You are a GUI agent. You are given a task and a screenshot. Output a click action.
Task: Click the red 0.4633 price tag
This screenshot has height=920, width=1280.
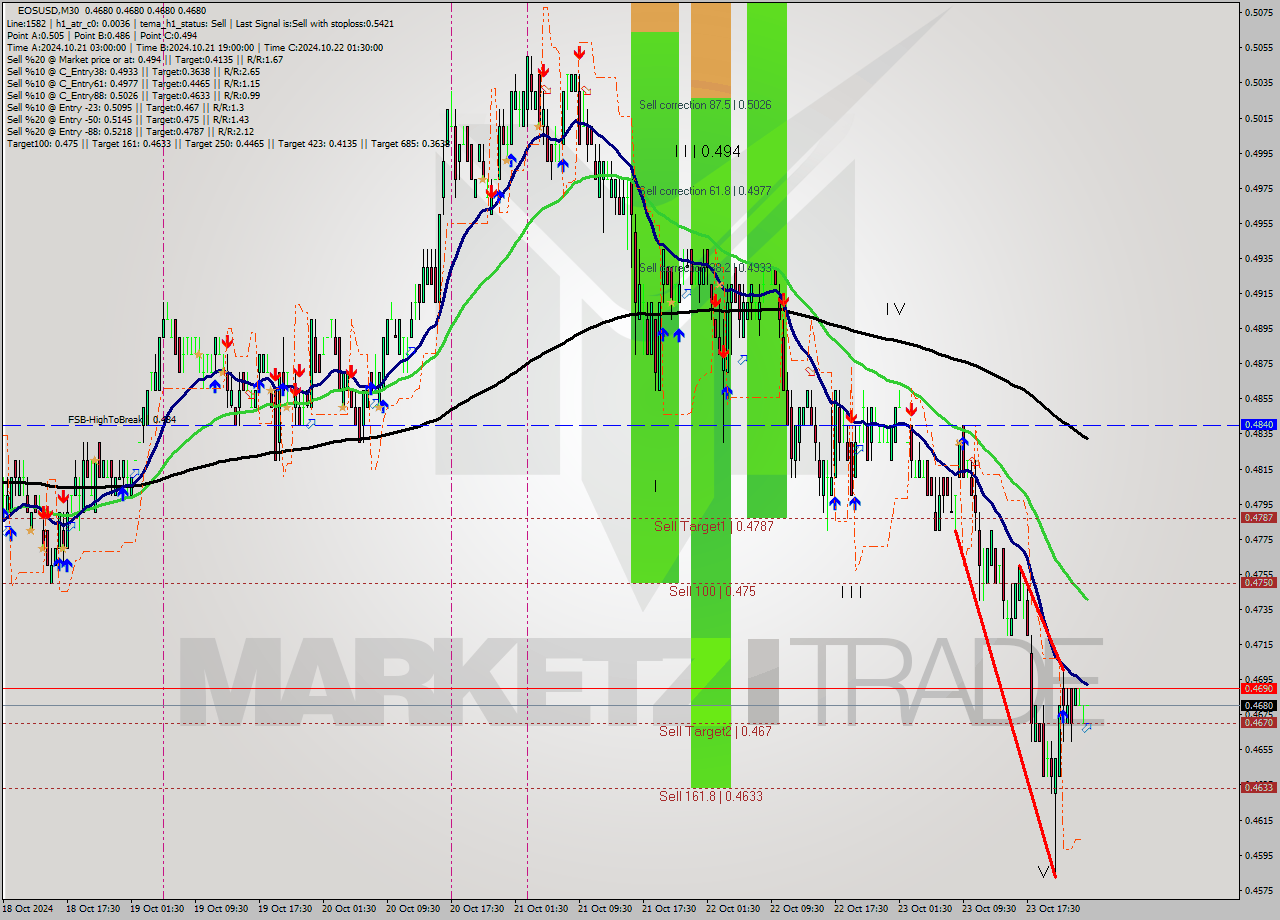(x=1258, y=787)
